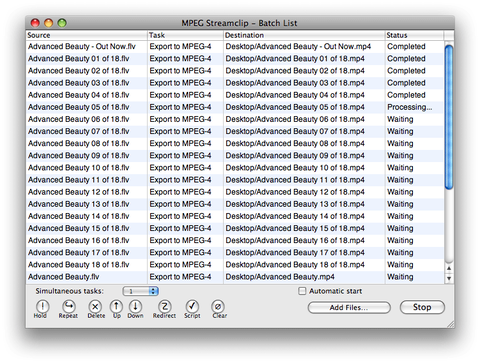Select source Advanced Beauty 08 of 18.flv
Screen dimensions: 480x363
click(x=79, y=143)
